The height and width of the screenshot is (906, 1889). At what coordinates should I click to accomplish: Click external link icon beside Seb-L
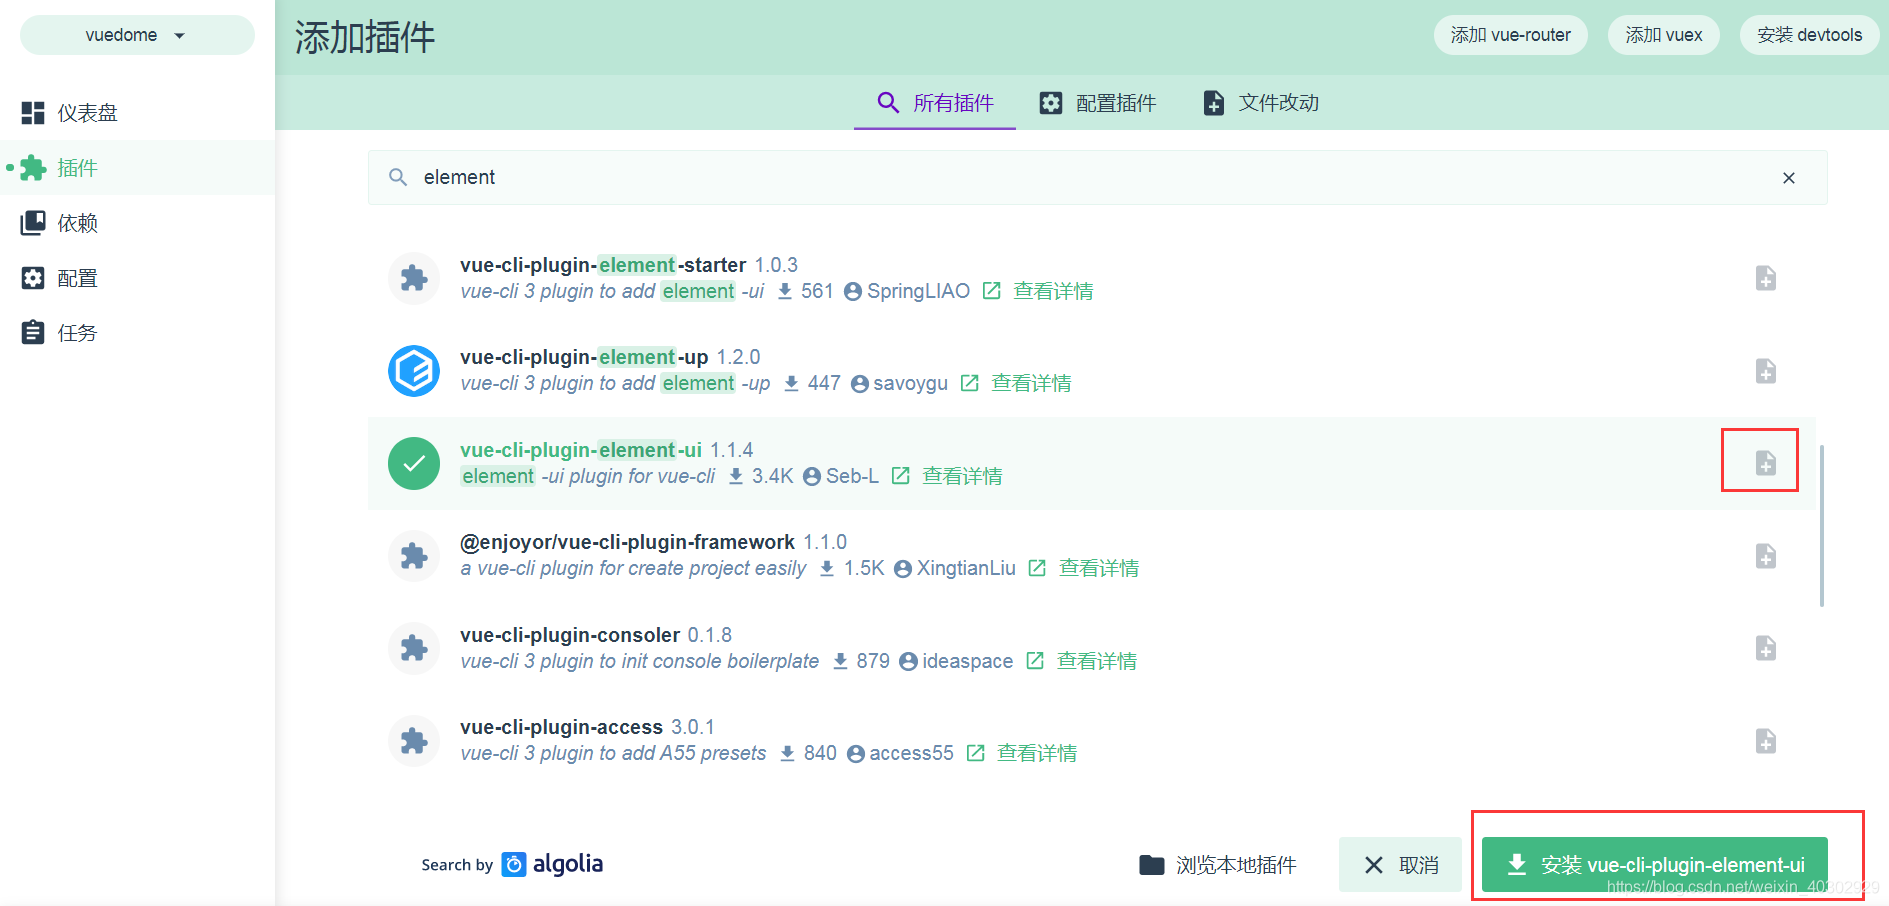coord(900,476)
